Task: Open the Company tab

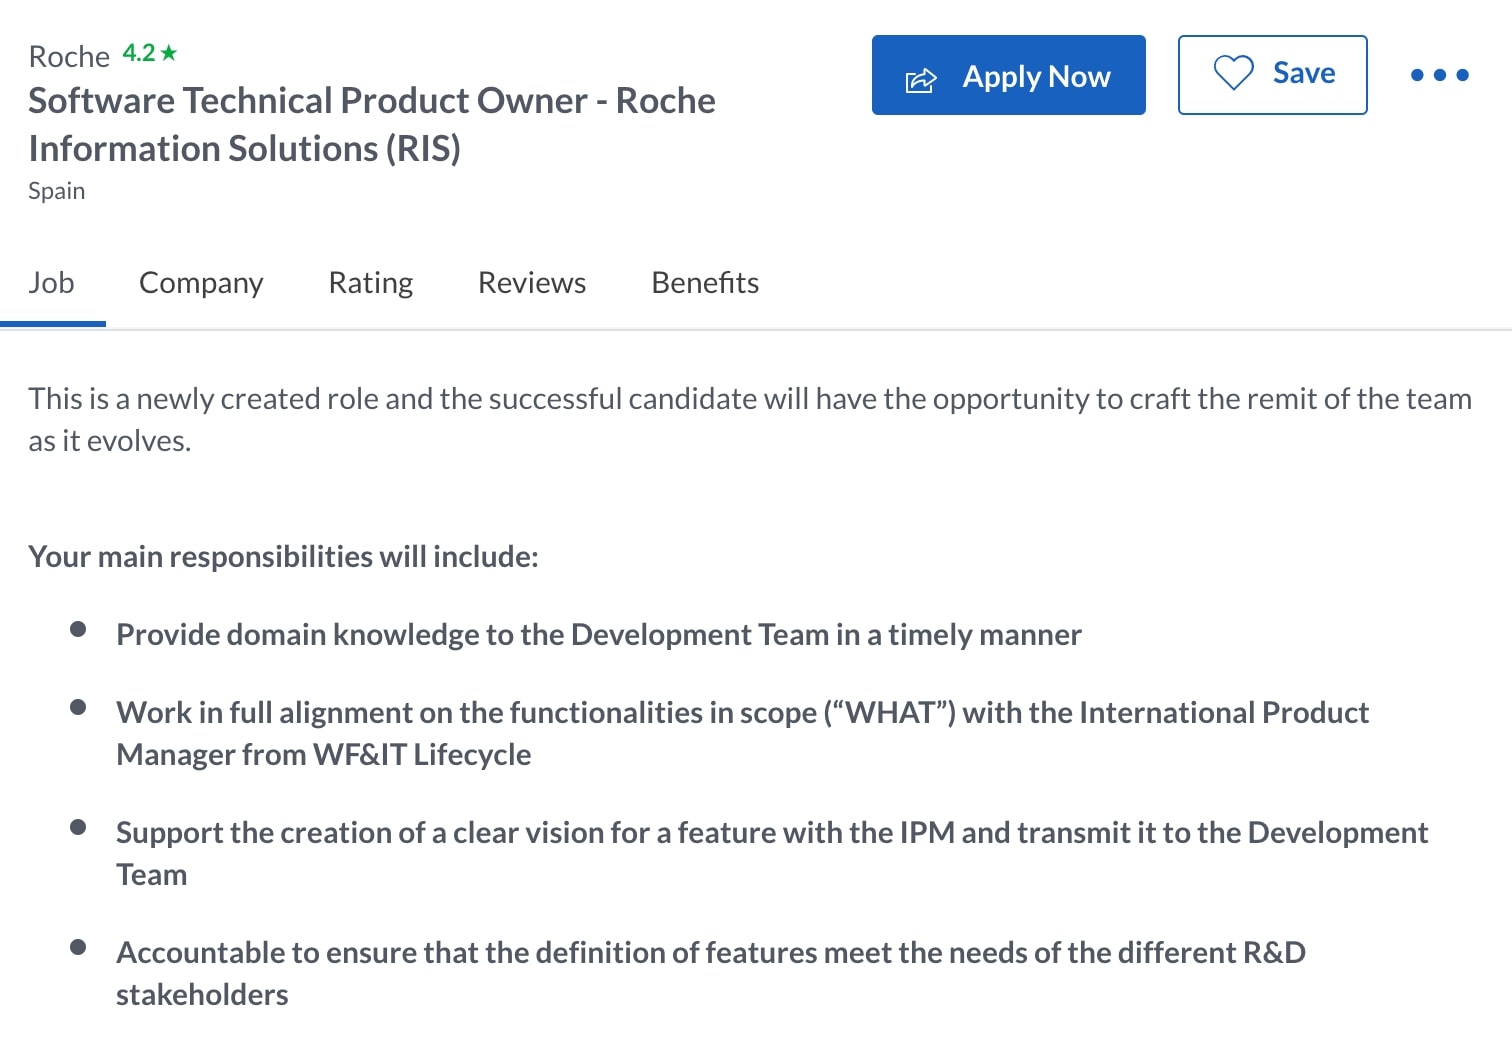Action: (201, 283)
